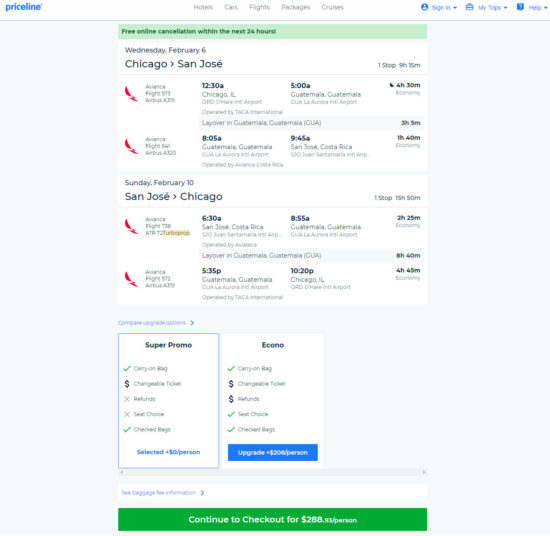This screenshot has width=550, height=536.
Task: Click the Sign In user icon
Action: point(424,7)
